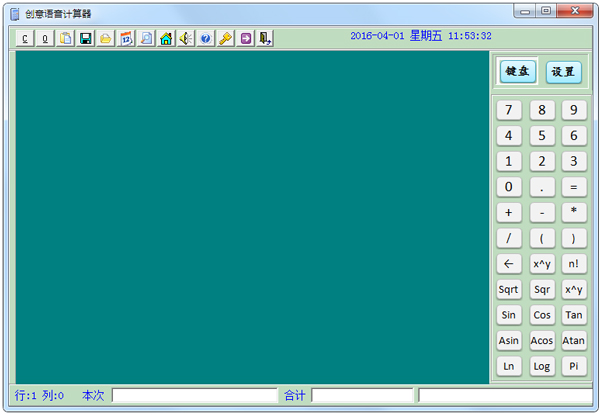Viewport: 600px width, 415px height.
Task: Tap the 3 key
Action: 574,161
